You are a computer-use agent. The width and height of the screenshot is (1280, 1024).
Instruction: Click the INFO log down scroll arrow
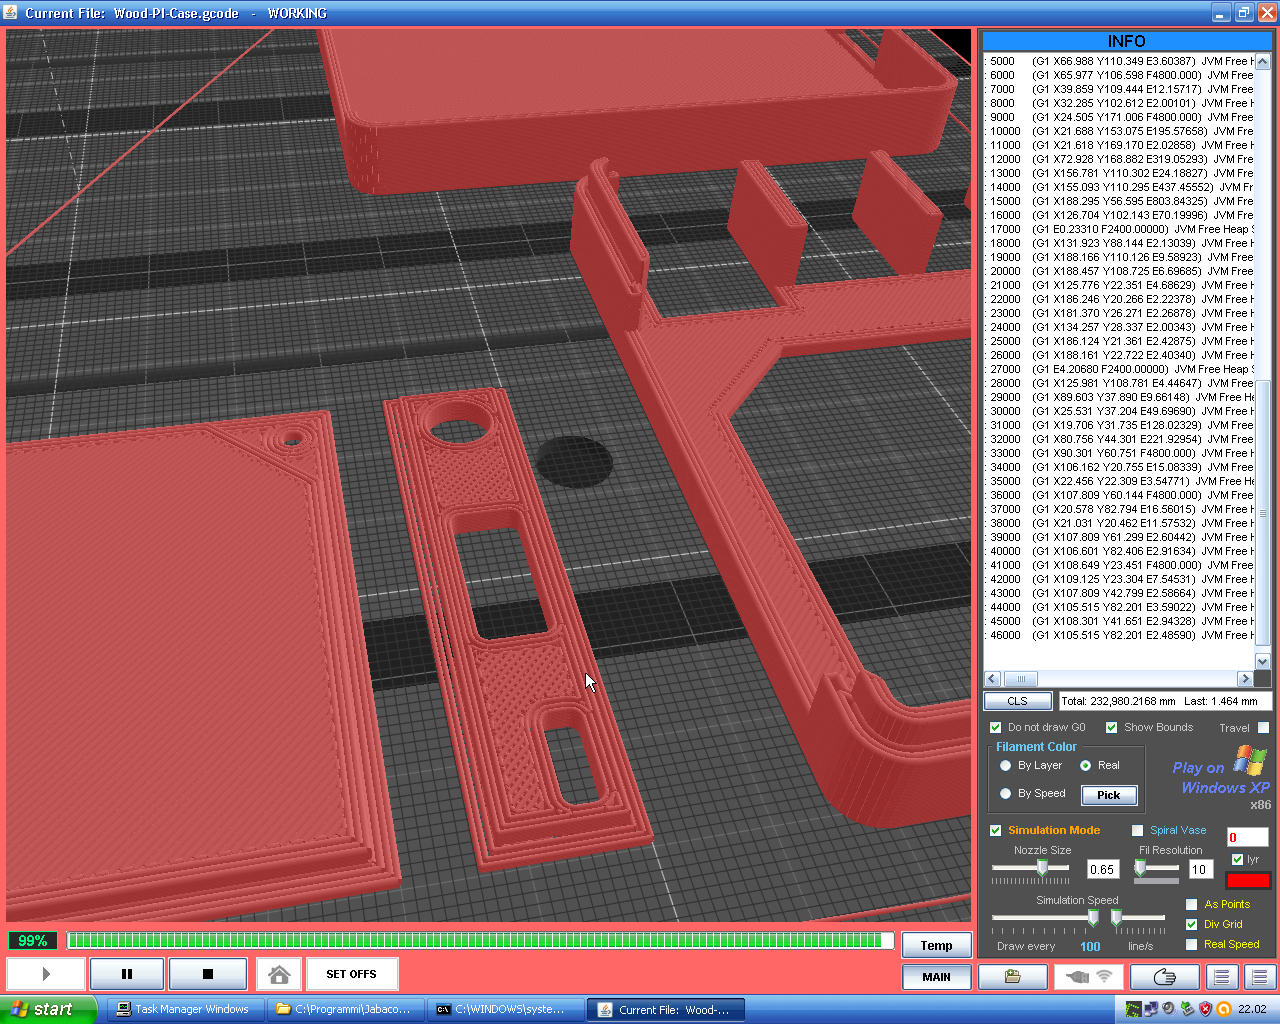tap(1262, 661)
